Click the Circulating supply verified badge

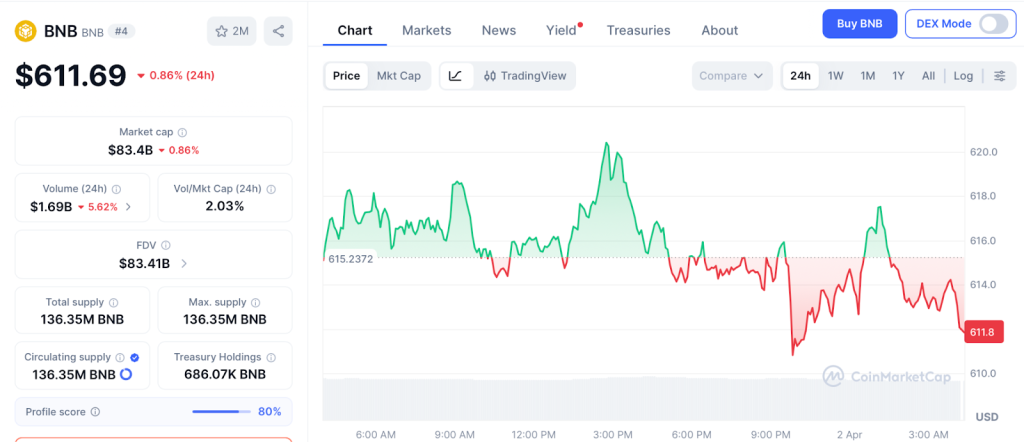point(135,357)
